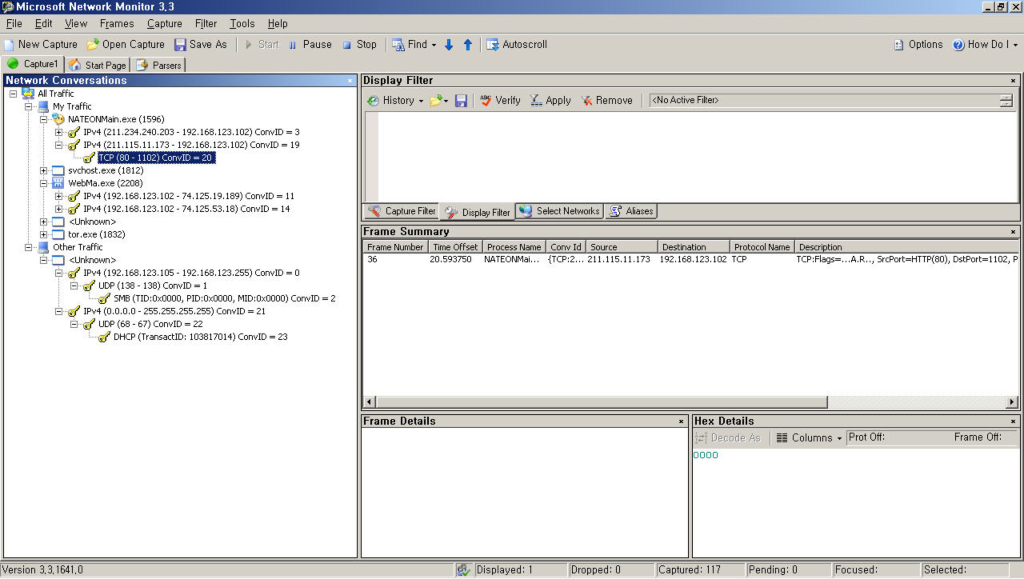Image resolution: width=1024 pixels, height=579 pixels.
Task: Open the Tools menu
Action: click(242, 23)
